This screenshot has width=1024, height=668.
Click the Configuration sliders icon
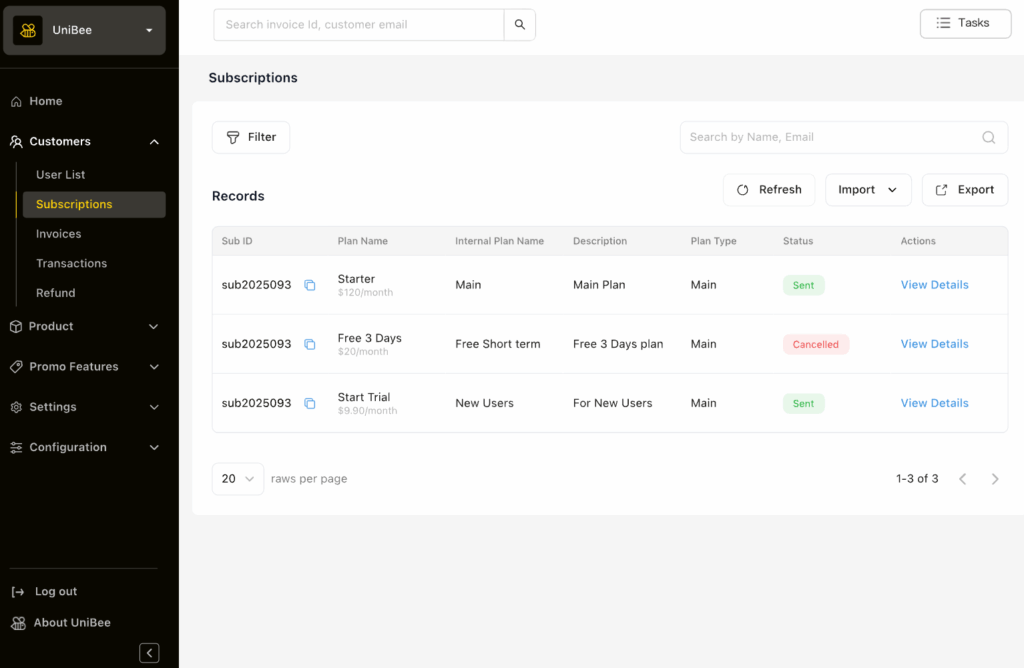(x=15, y=447)
